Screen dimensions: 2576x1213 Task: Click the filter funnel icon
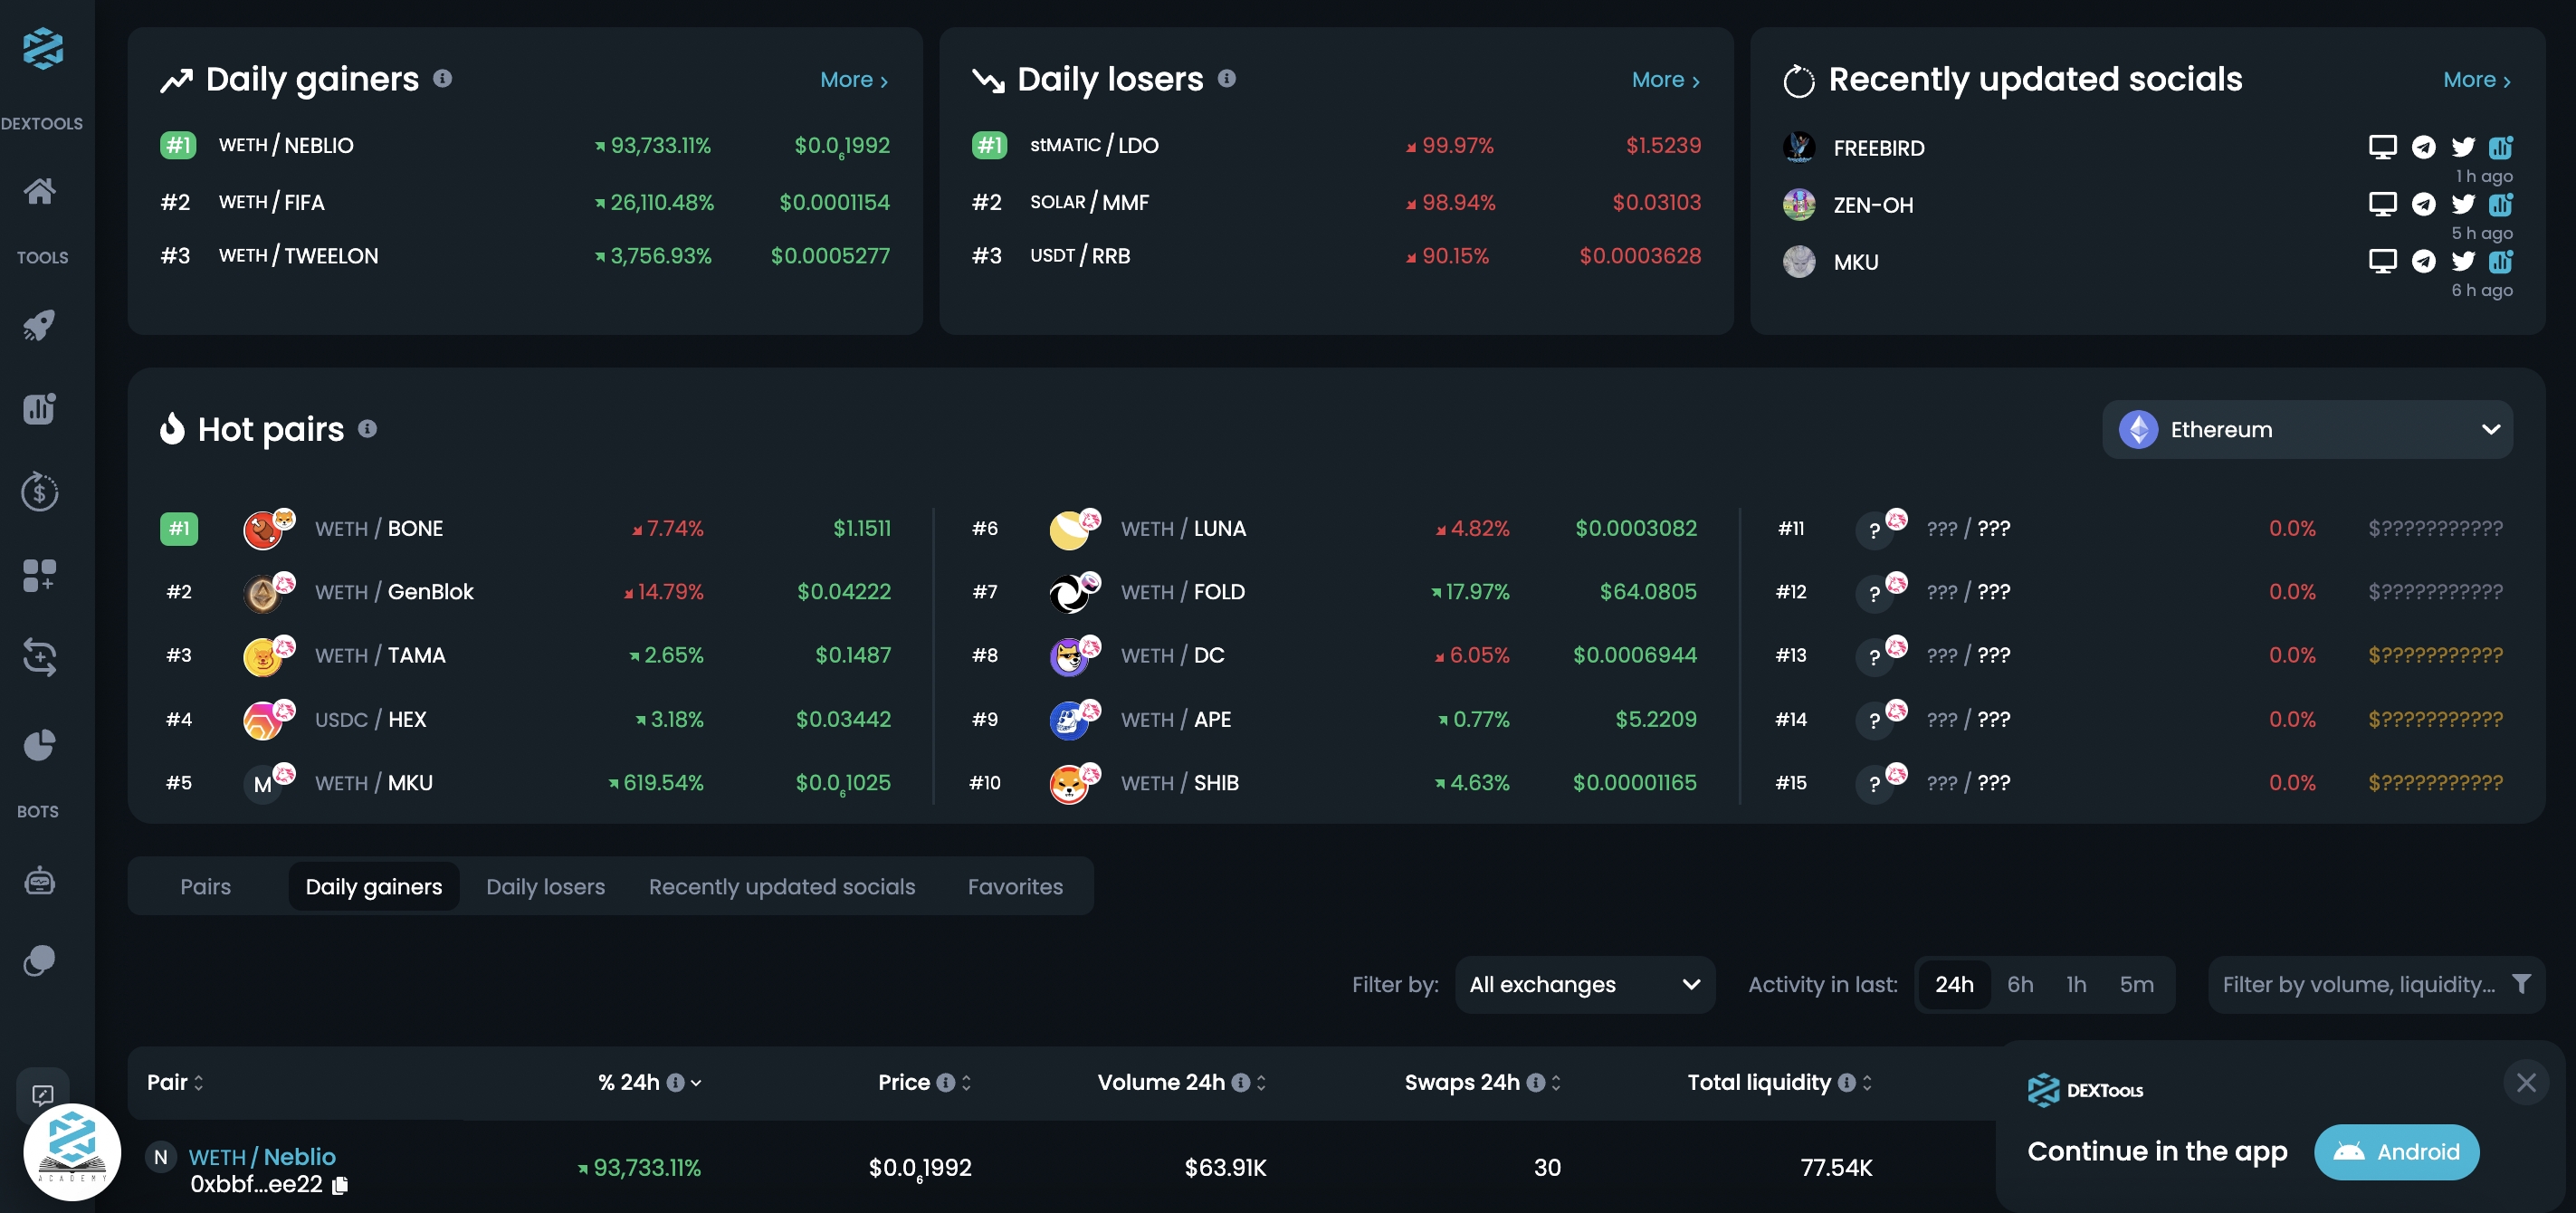pos(2522,984)
